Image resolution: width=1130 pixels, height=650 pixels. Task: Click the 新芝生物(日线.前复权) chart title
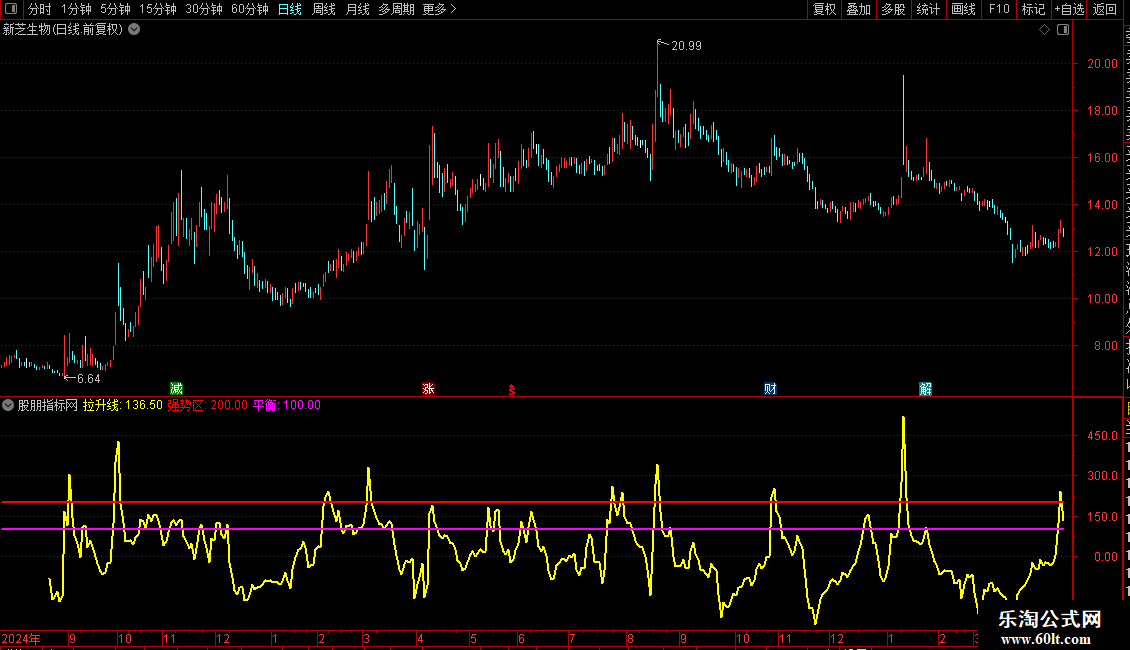point(63,30)
